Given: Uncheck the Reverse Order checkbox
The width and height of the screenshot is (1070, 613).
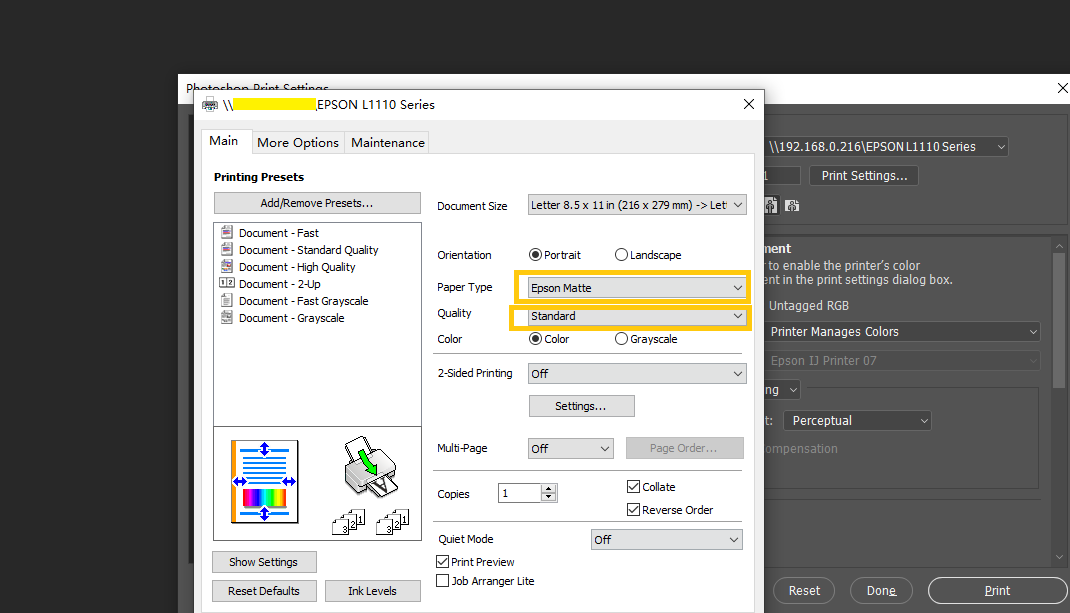Looking at the screenshot, I should point(633,510).
